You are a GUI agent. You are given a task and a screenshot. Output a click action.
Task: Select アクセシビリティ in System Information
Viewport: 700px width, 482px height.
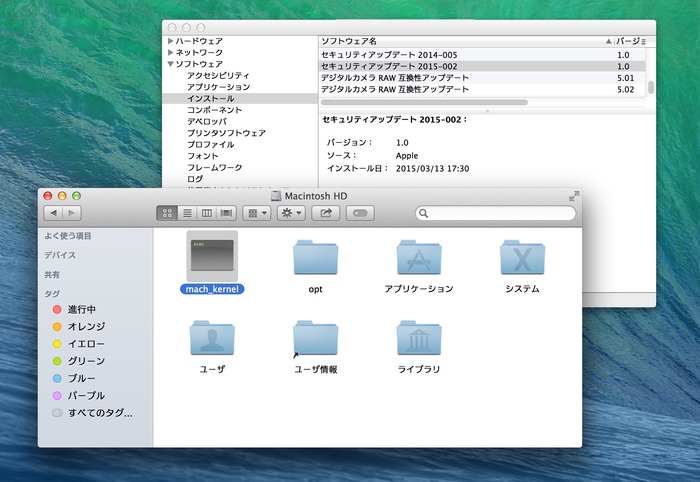218,75
